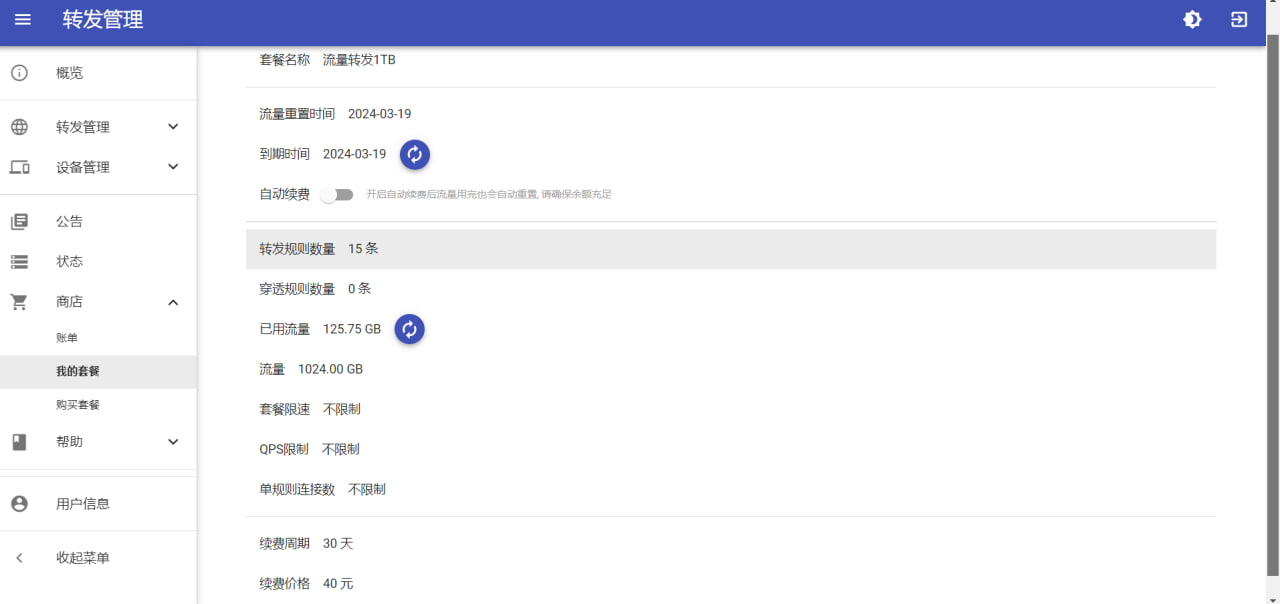Click the 公告 announcements icon
Image resolution: width=1280 pixels, height=604 pixels.
click(x=19, y=222)
